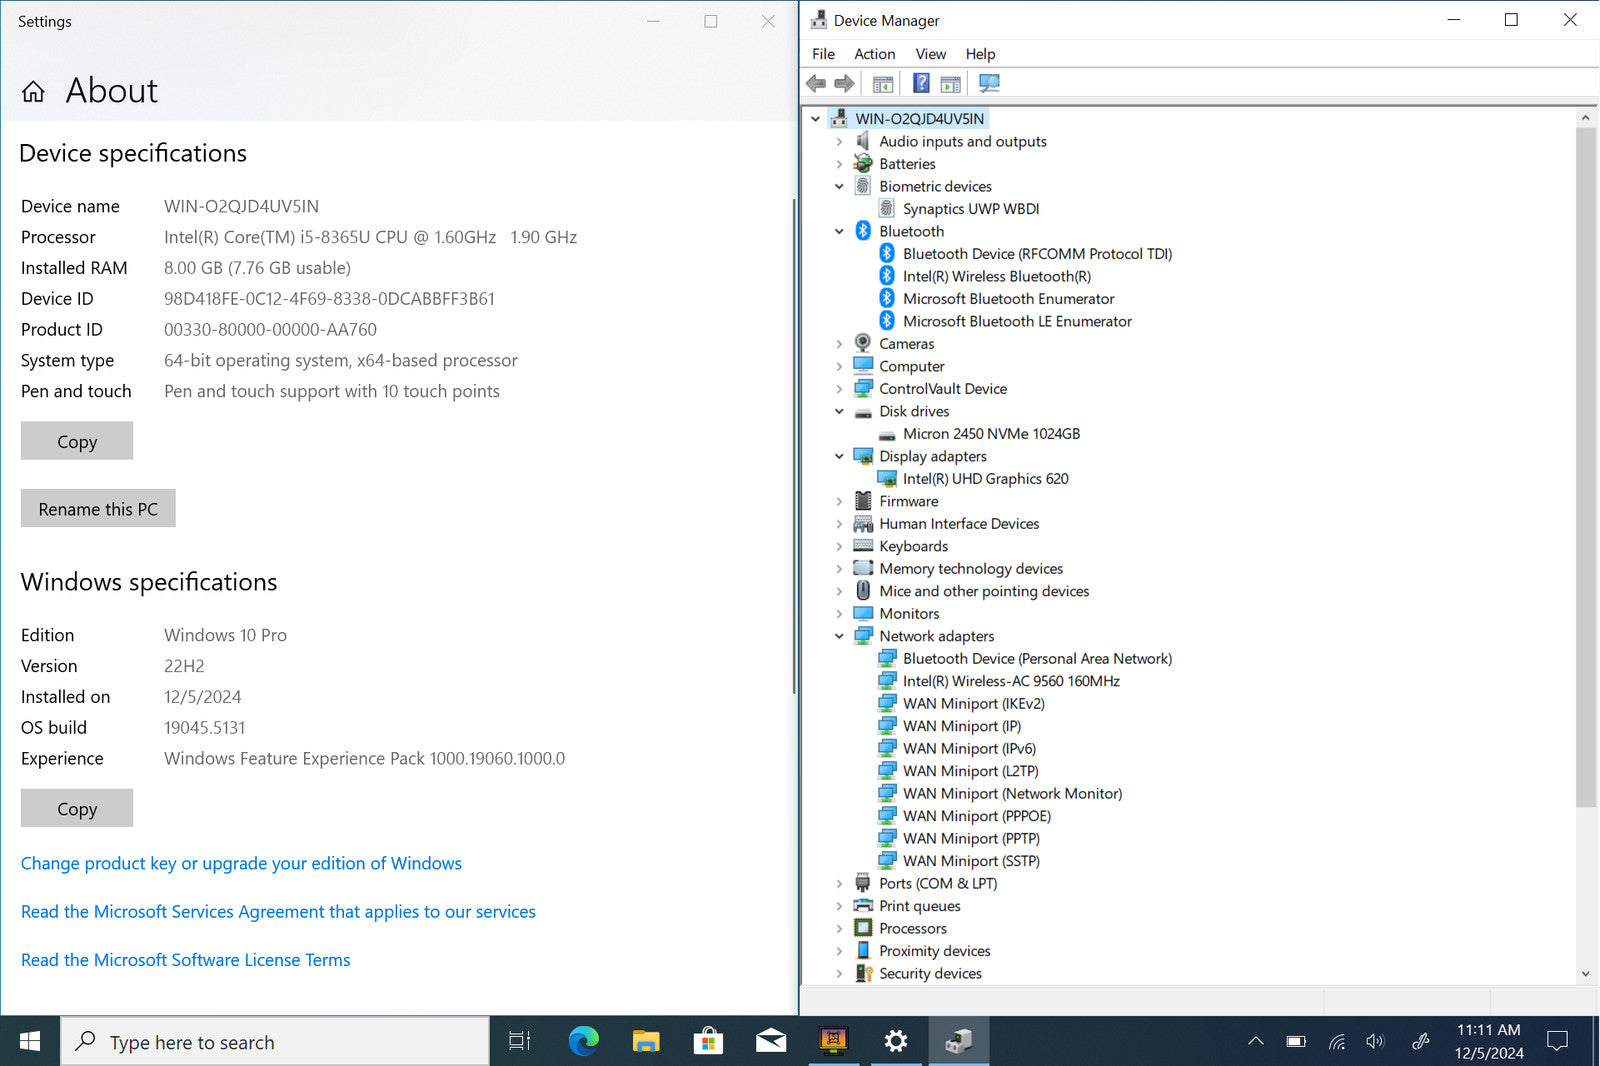
Task: Copy the Device specifications
Action: tap(77, 441)
